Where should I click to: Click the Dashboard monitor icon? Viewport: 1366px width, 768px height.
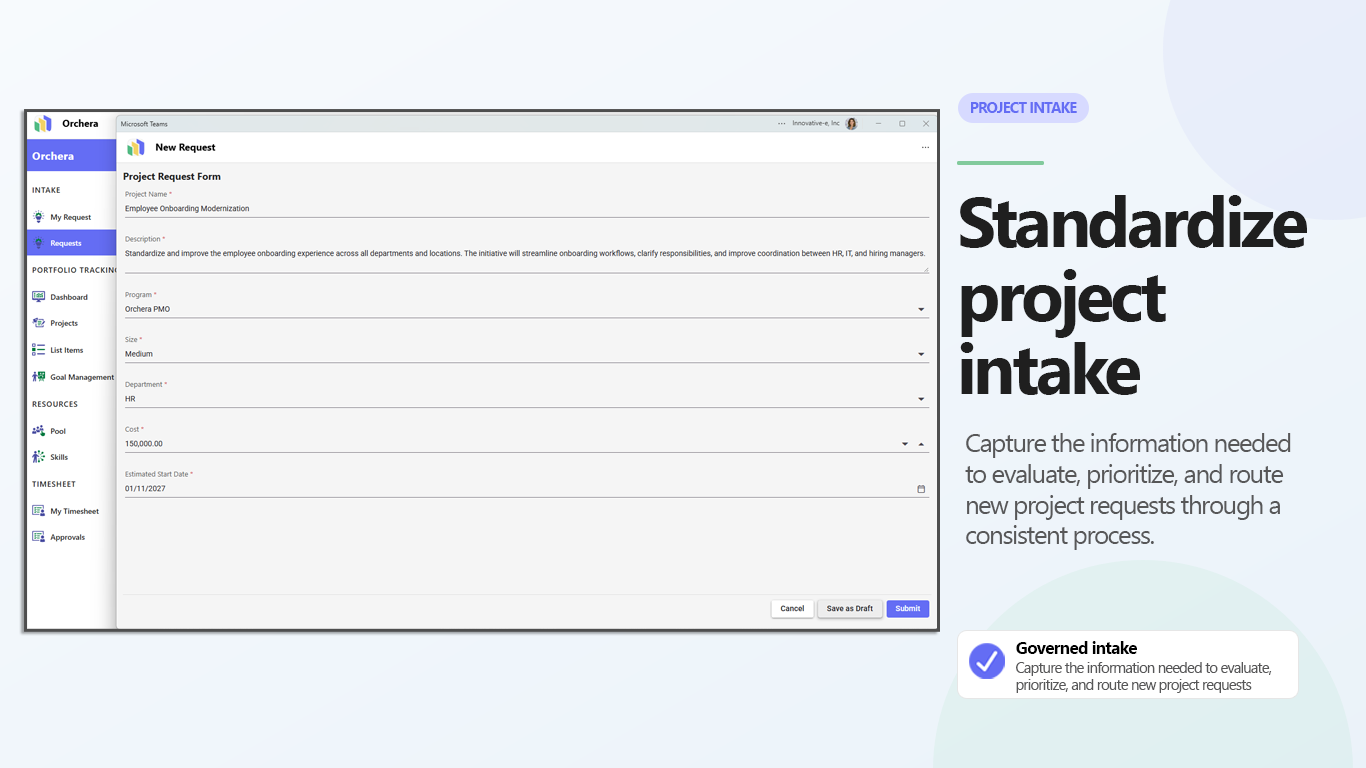38,297
